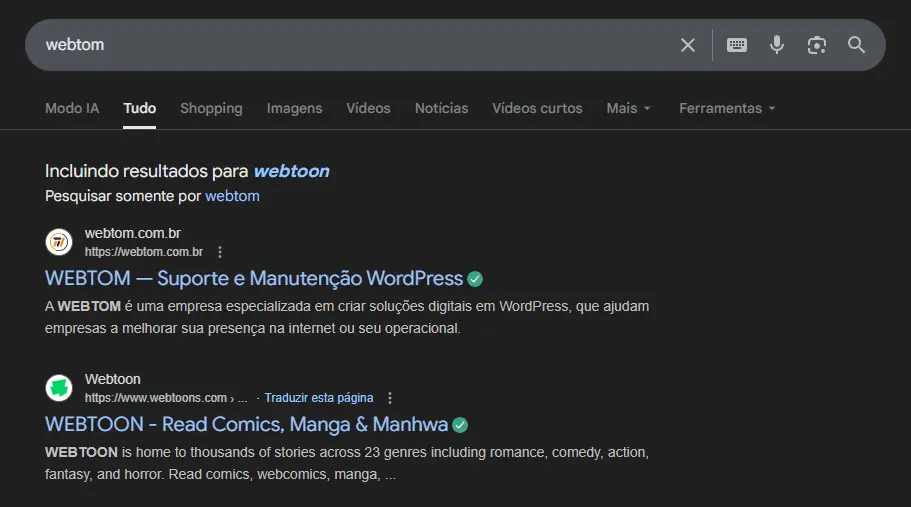Open the Vídeos tab
The image size is (911, 507).
coord(368,108)
